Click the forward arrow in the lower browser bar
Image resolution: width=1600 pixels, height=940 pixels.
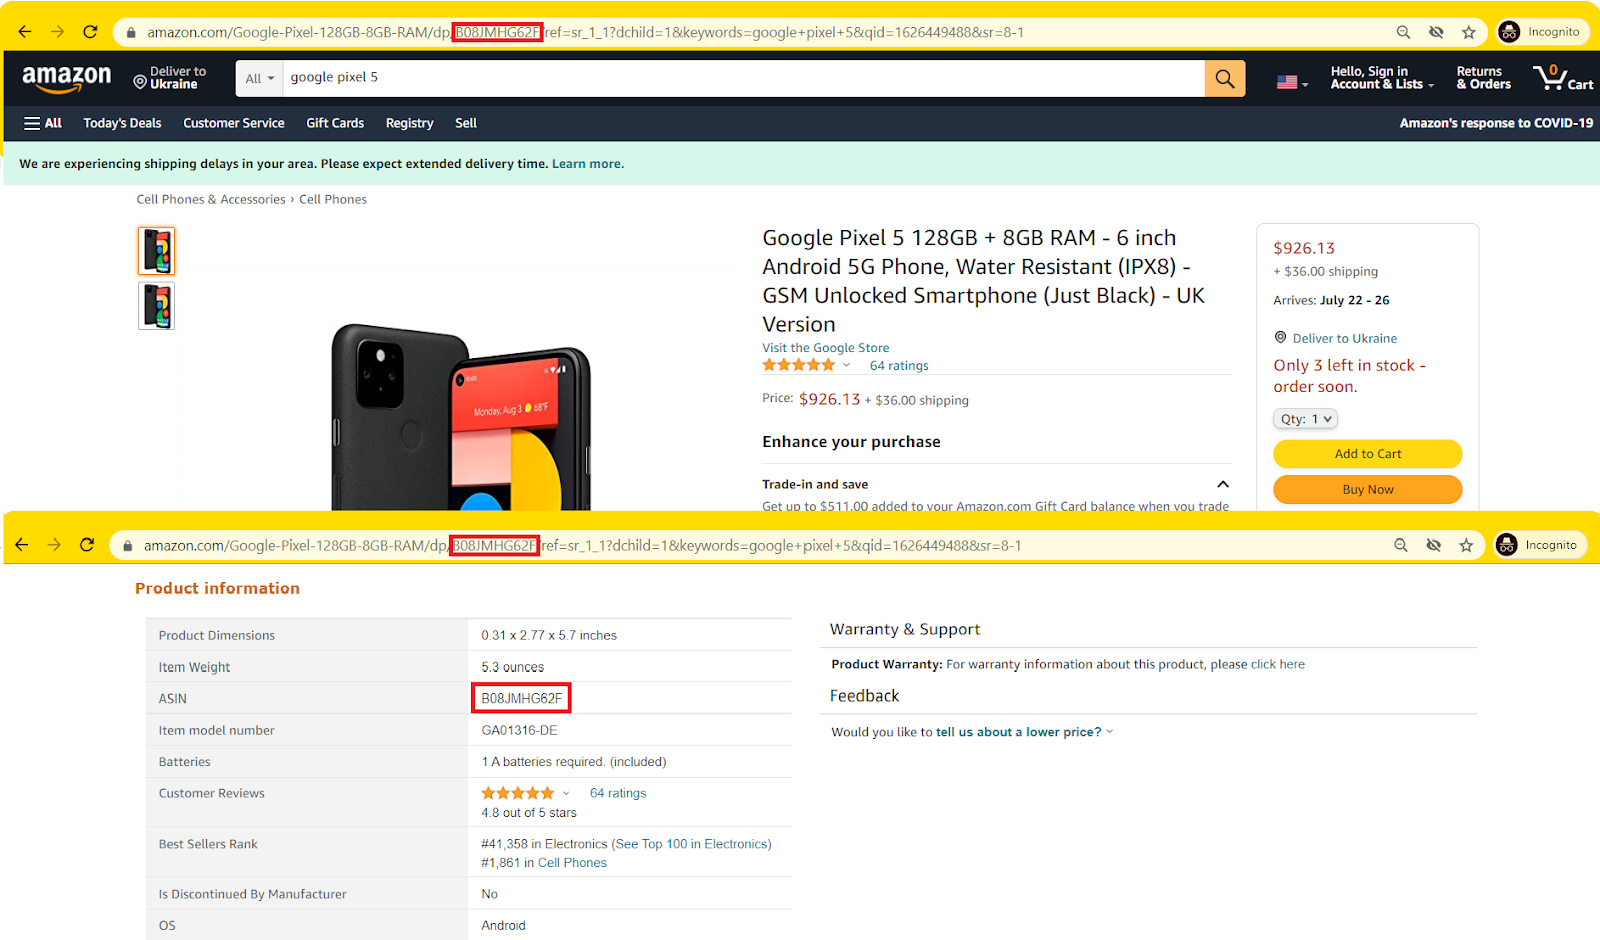tap(54, 545)
